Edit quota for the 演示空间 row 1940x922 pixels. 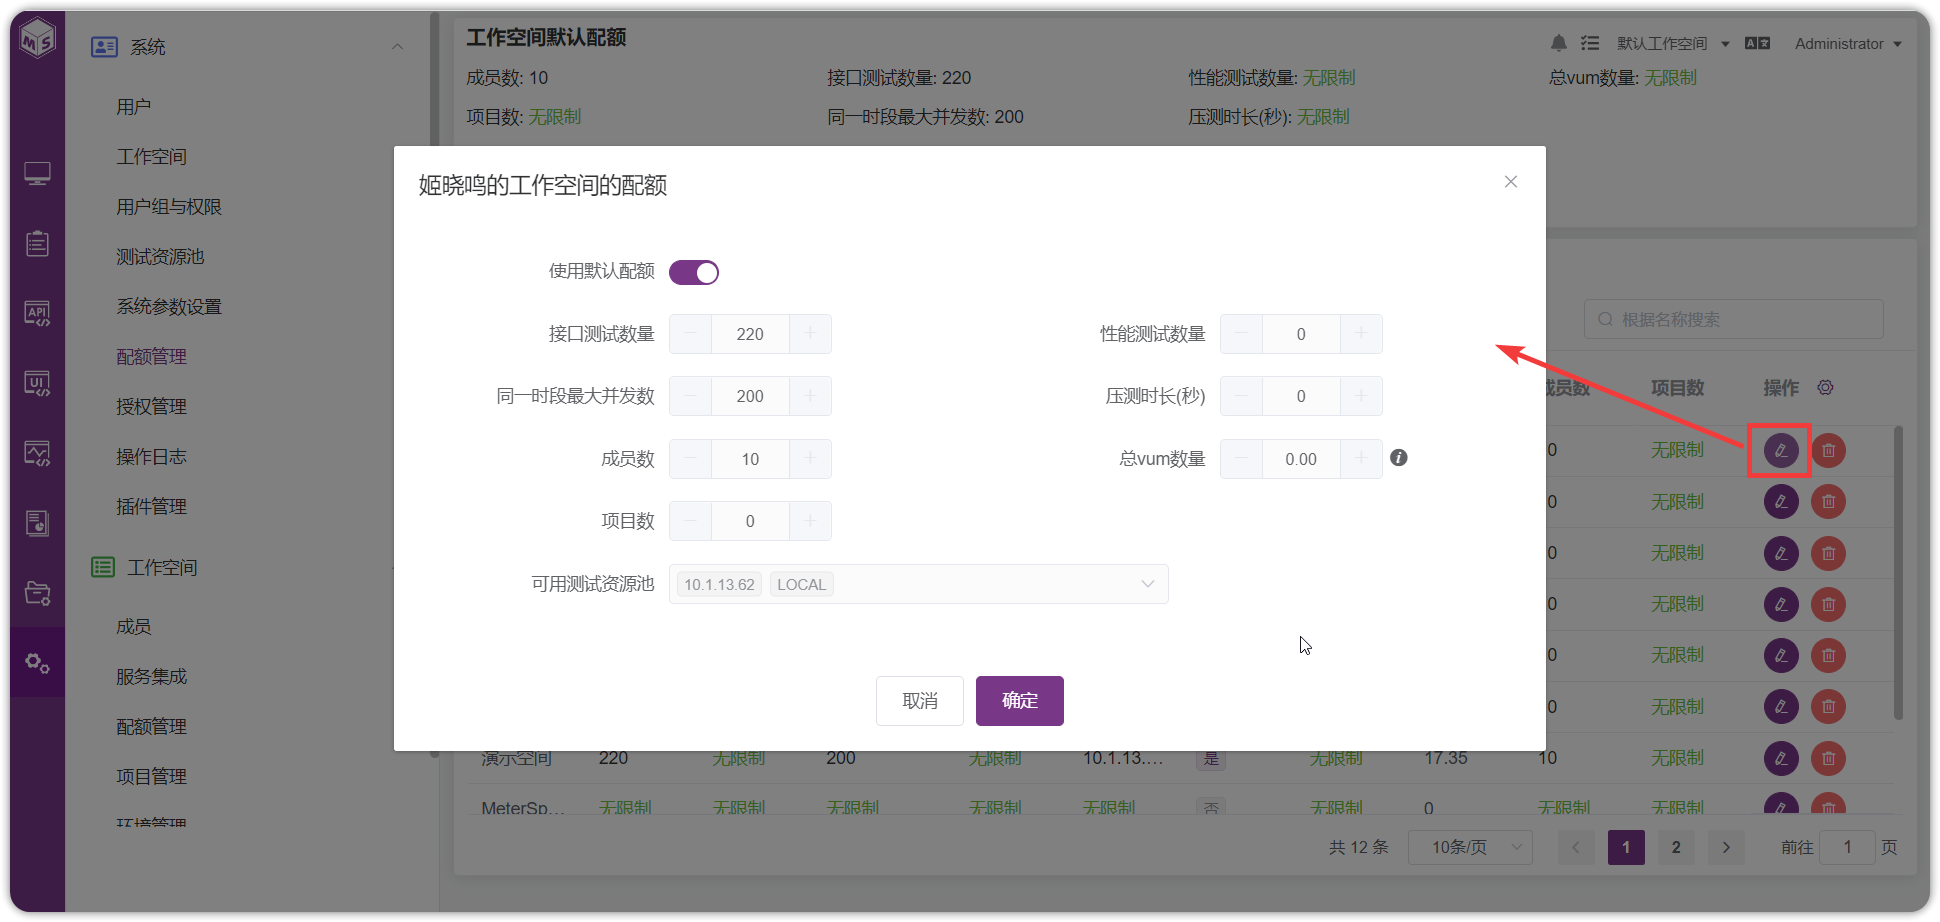pyautogui.click(x=1780, y=758)
